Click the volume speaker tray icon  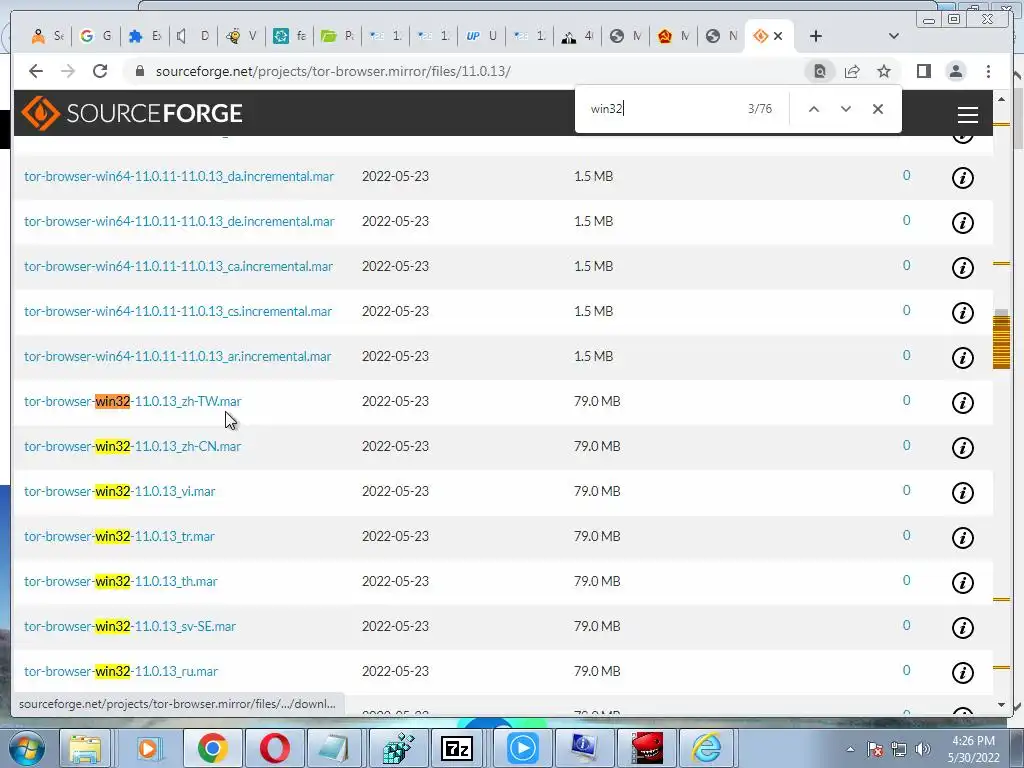922,749
